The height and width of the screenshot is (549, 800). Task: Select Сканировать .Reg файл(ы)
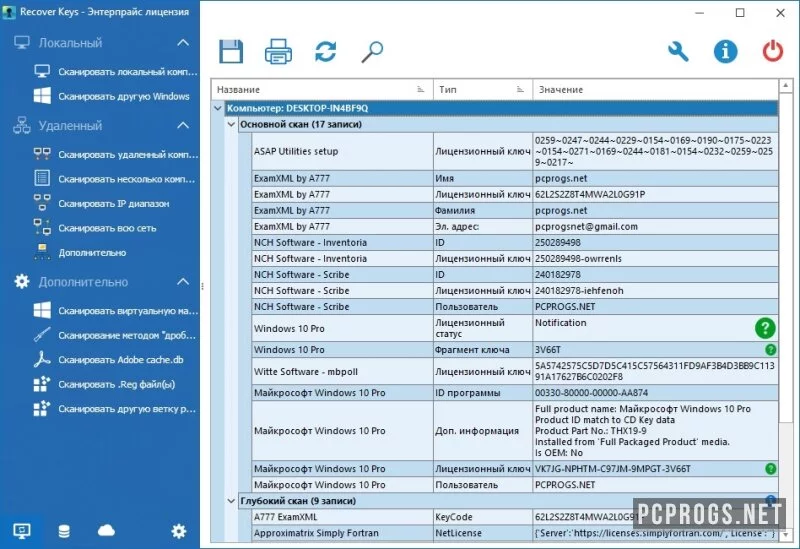tap(105, 384)
